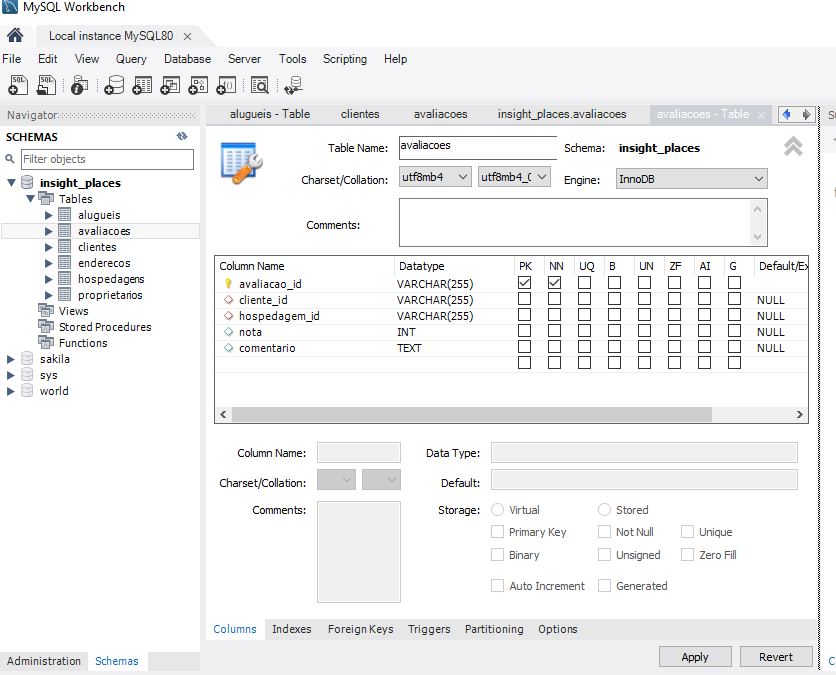Click the insight_places database icon
Screen dimensions: 836x675
(x=27, y=182)
